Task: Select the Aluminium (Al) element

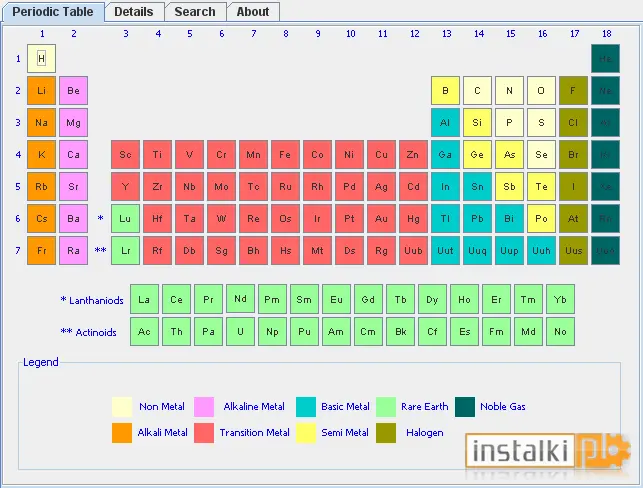Action: pyautogui.click(x=445, y=123)
